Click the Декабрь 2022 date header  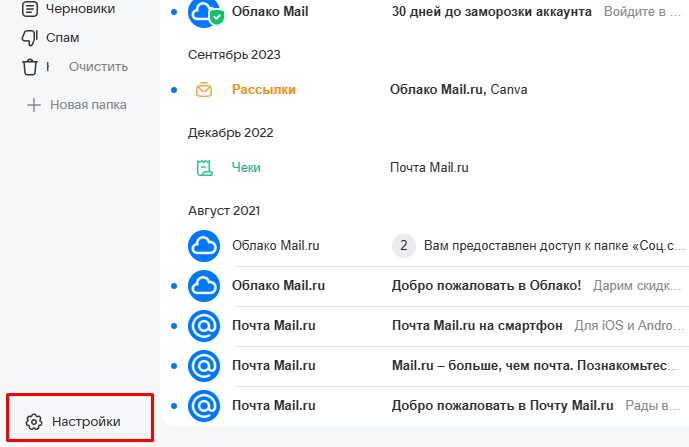tap(231, 133)
